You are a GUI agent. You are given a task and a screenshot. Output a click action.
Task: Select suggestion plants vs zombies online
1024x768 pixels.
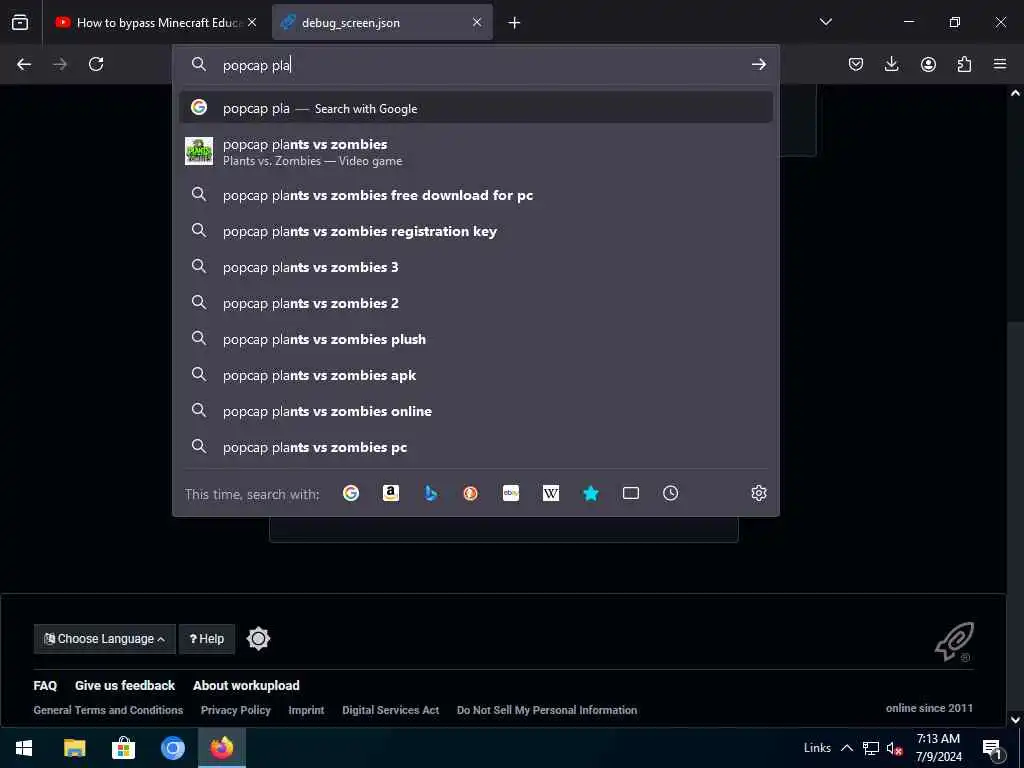coord(475,411)
